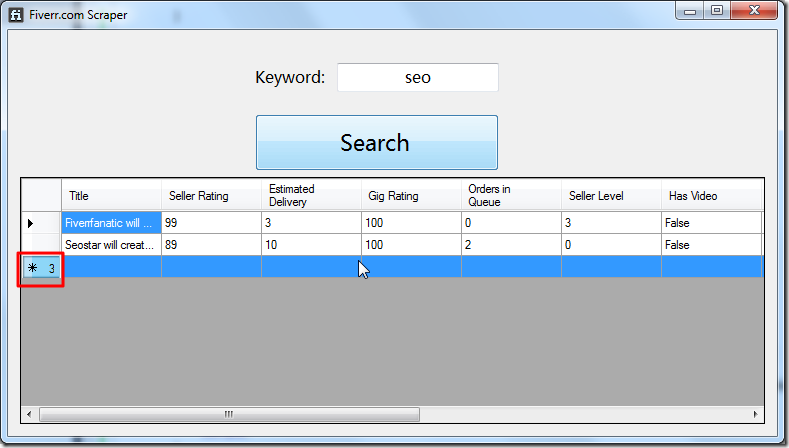Viewport: 789px width, 448px height.
Task: Click the Fiverr app icon in title bar
Action: coord(16,15)
